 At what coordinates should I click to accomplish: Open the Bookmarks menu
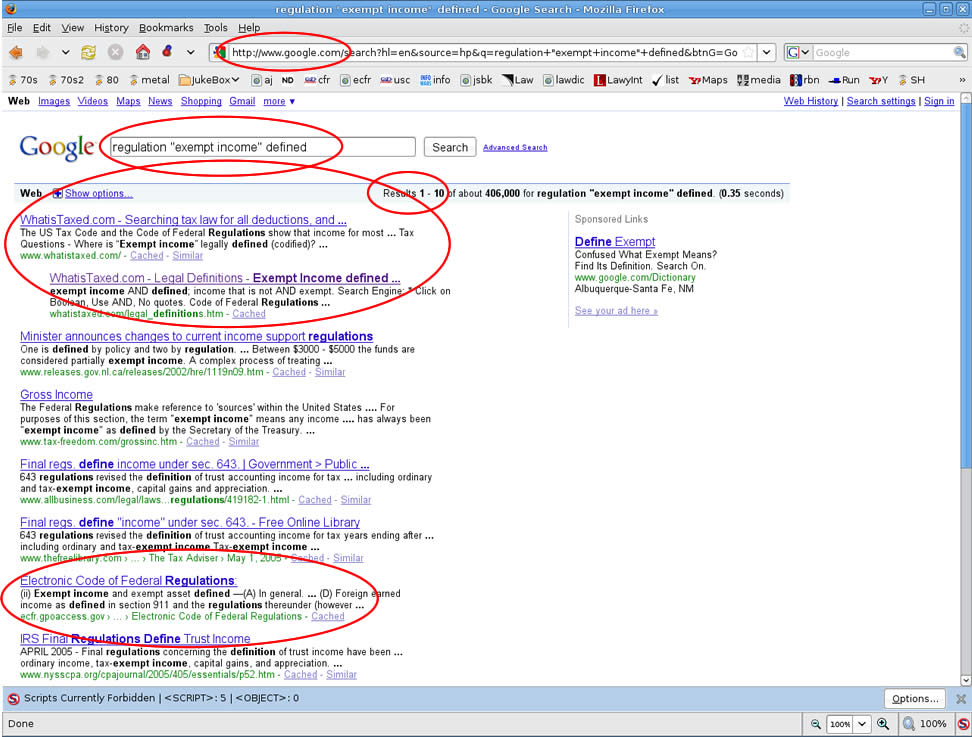(166, 28)
